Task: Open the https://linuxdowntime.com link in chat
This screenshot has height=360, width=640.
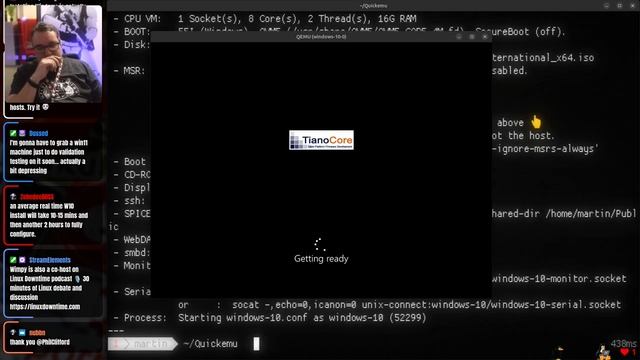Action: 45,307
